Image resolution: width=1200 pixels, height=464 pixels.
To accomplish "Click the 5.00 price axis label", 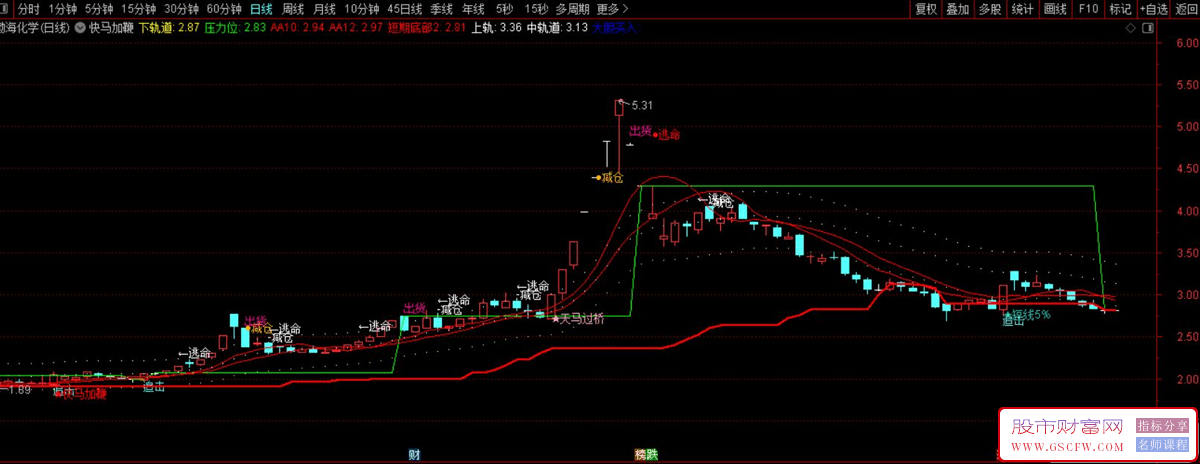I will tap(1185, 127).
